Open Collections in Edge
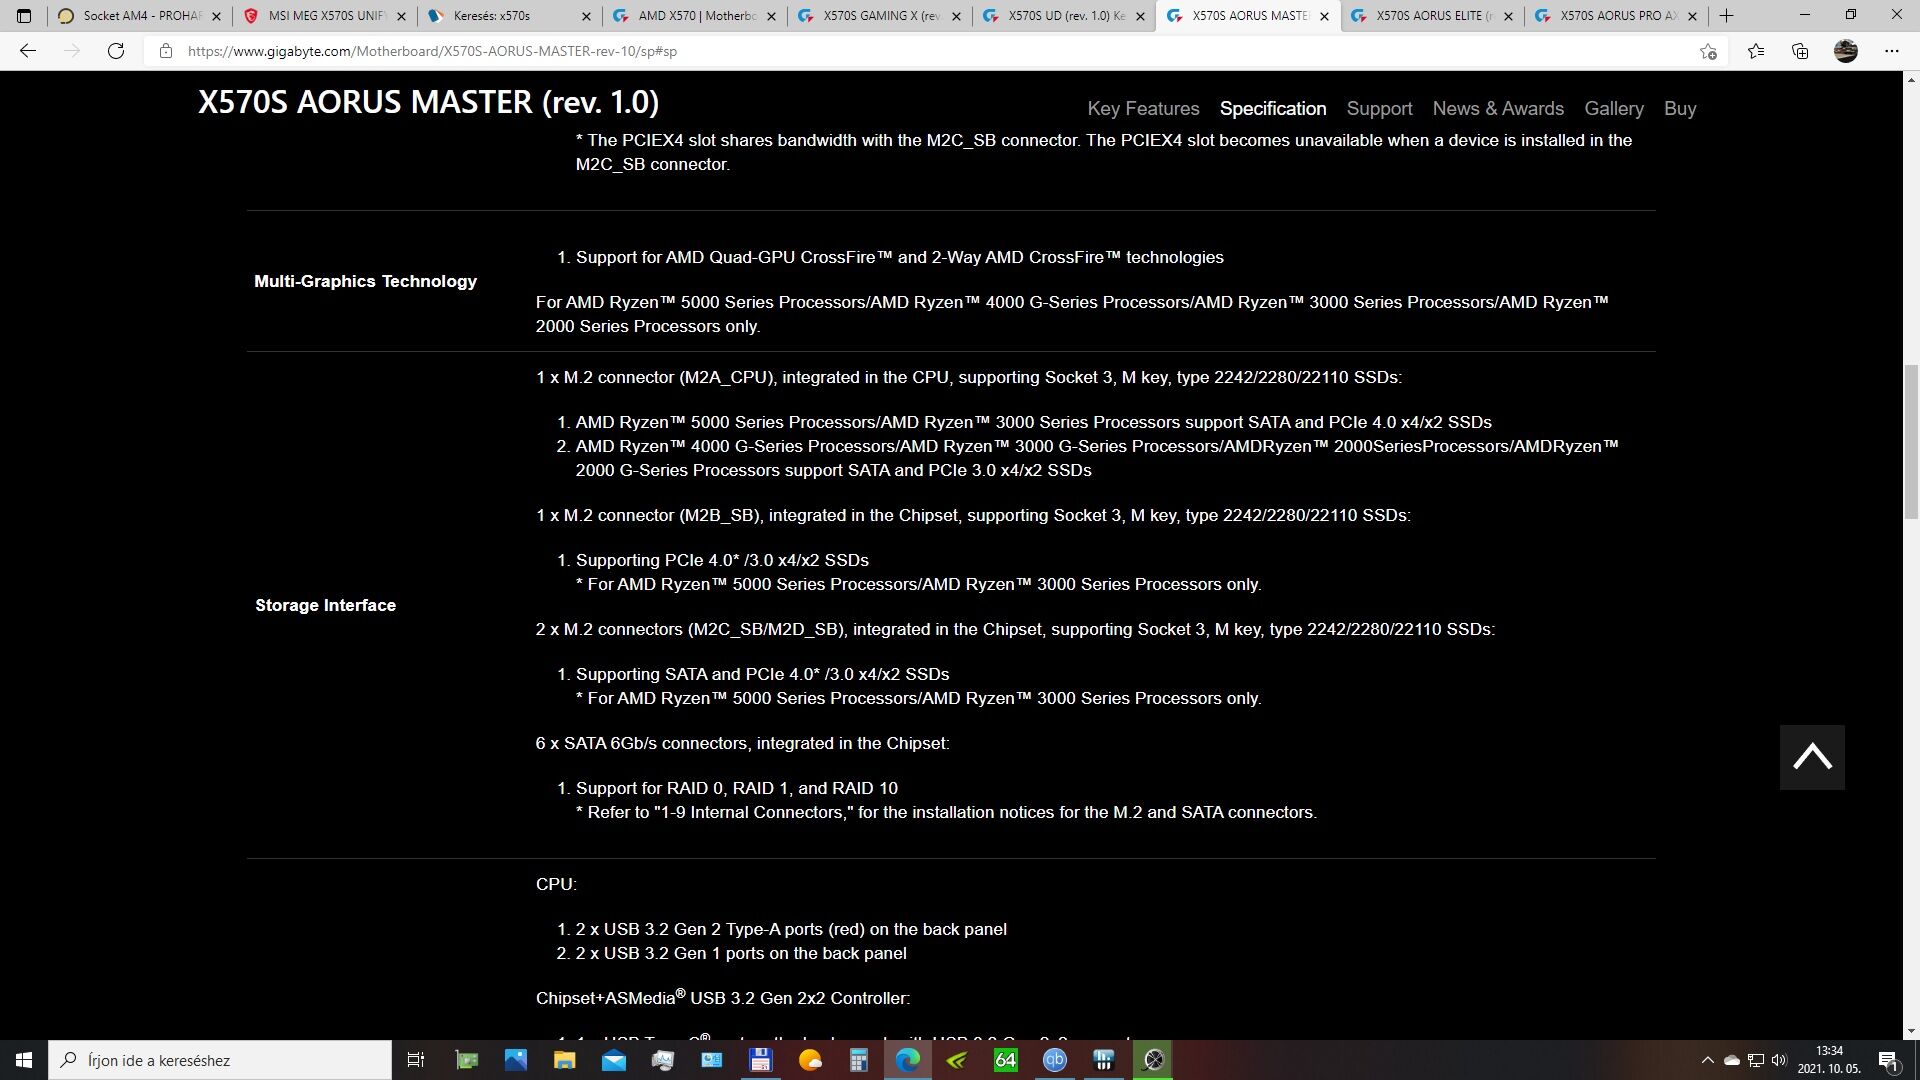1920x1080 pixels. click(x=1800, y=51)
